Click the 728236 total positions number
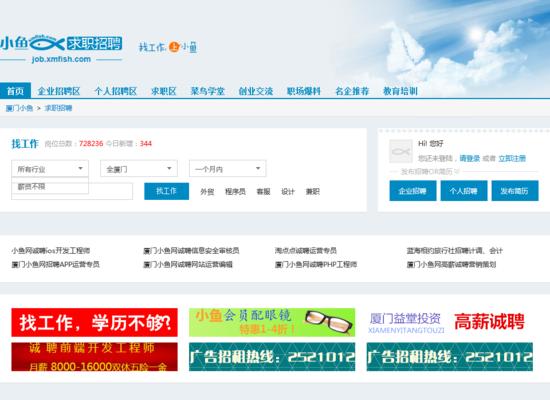The width and height of the screenshot is (550, 400). (x=91, y=144)
